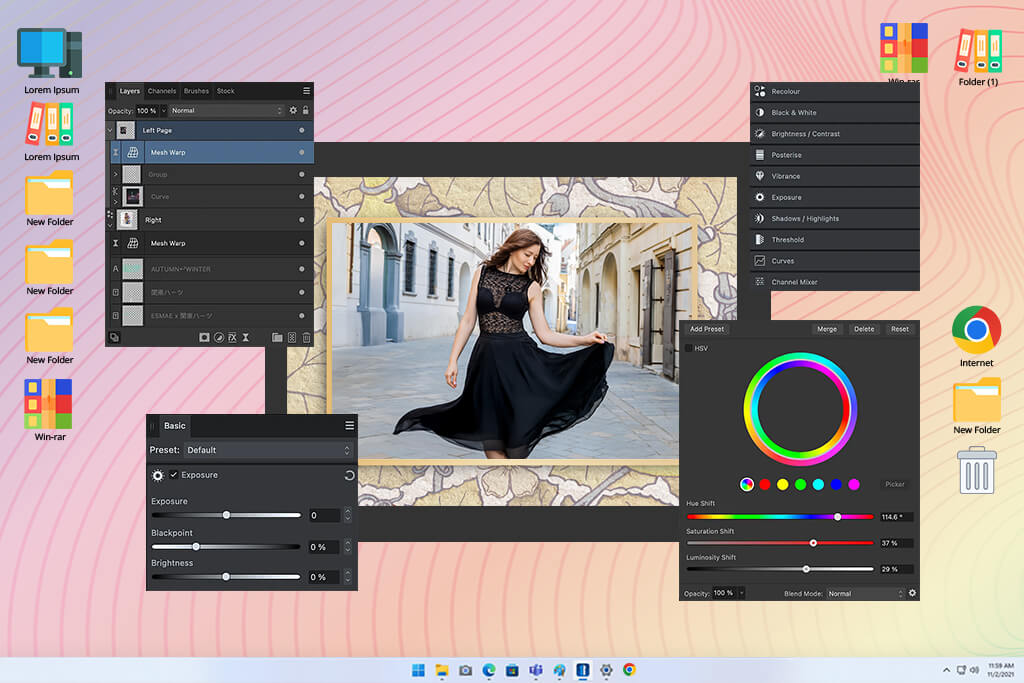Click the Delete Layer trash icon
This screenshot has height=683, width=1024.
click(306, 338)
